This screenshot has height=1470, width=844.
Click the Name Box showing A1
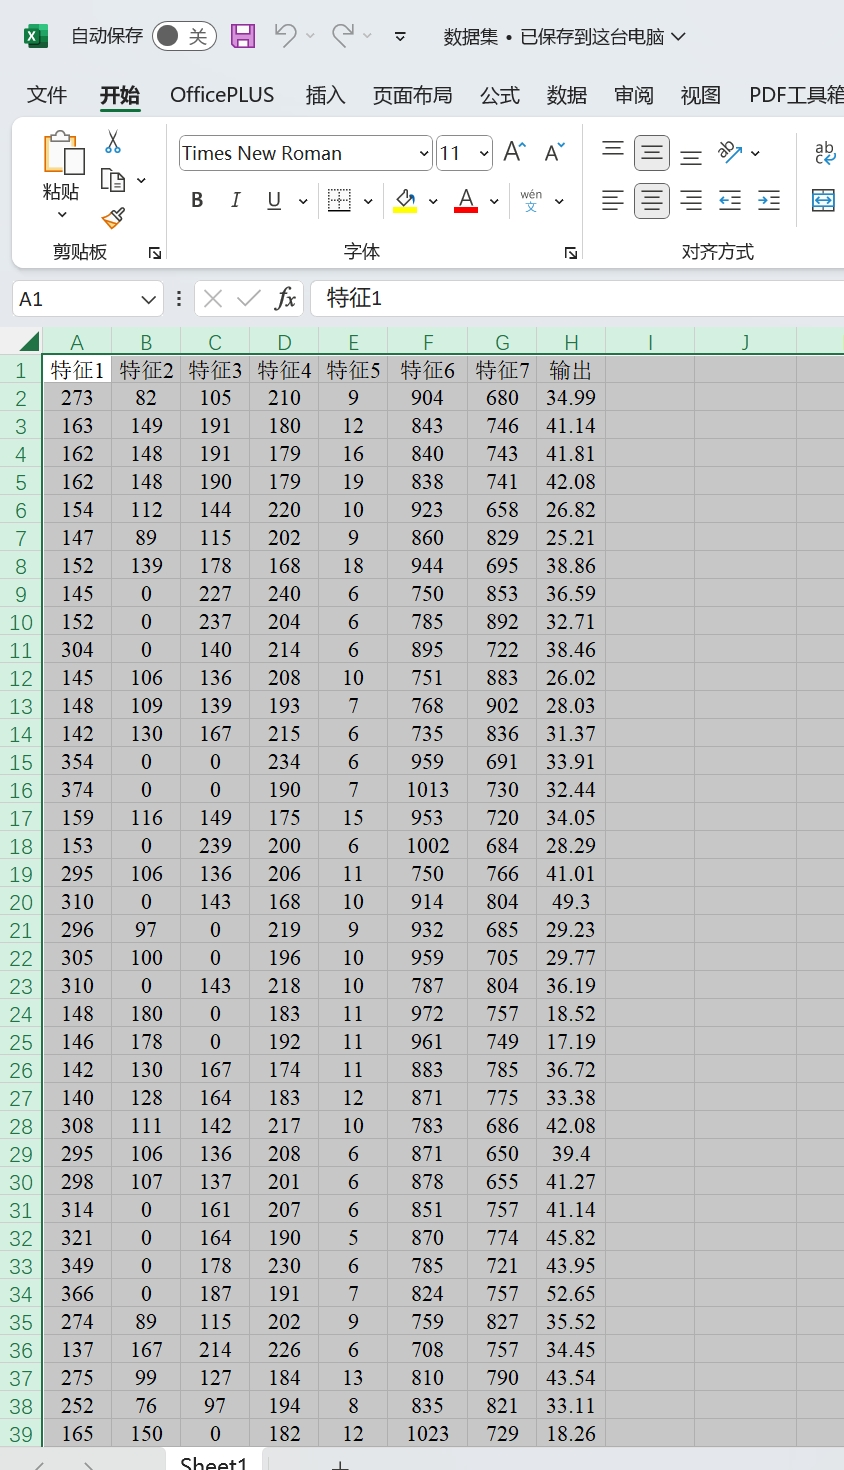point(75,299)
